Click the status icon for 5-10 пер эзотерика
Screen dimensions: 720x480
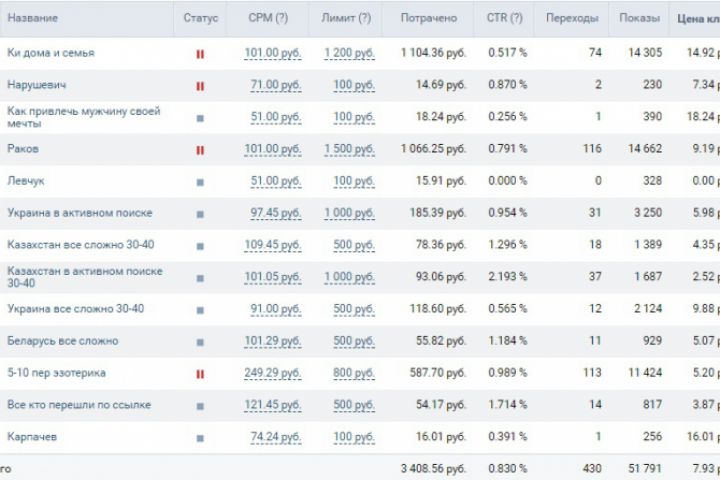click(200, 374)
